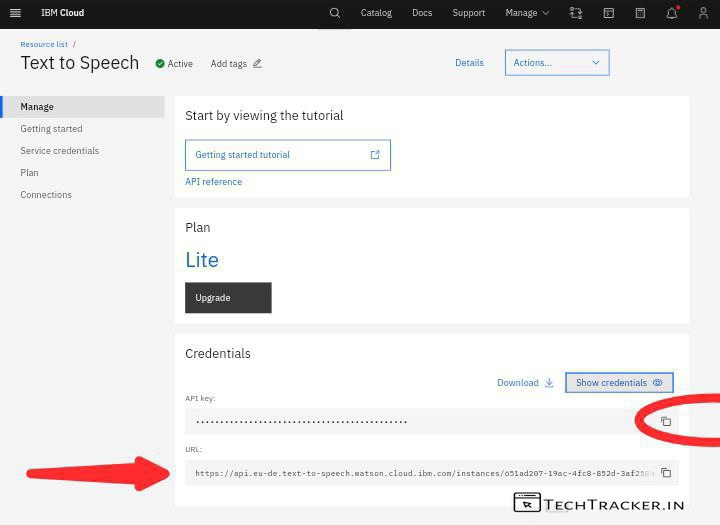Open the hamburger navigation menu
Screen dimensions: 720x525
pyautogui.click(x=15, y=13)
